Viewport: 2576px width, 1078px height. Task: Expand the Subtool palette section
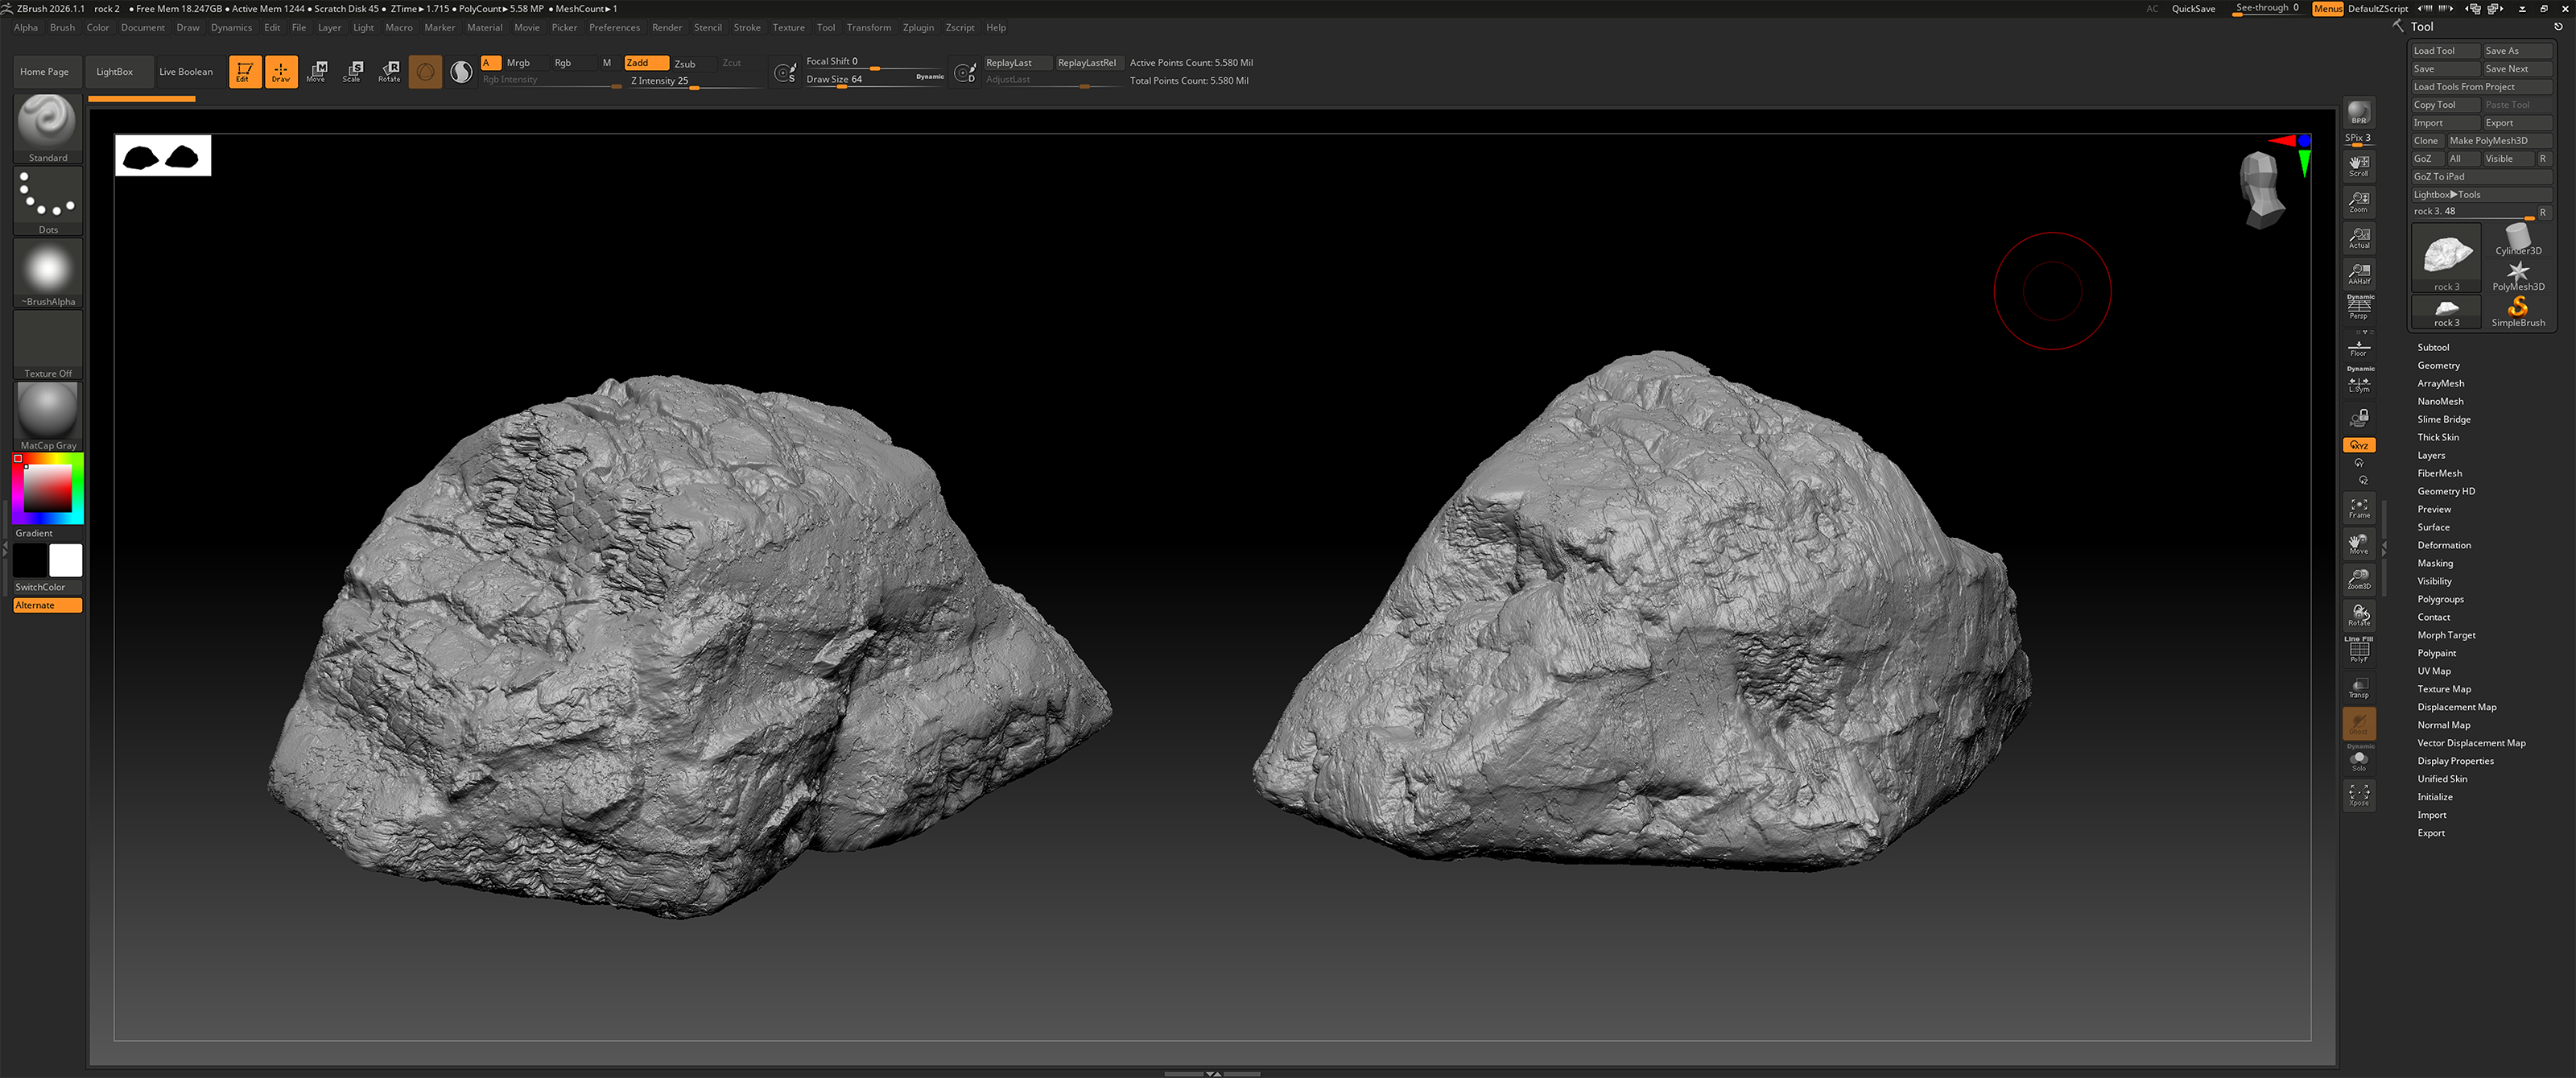click(x=2432, y=347)
